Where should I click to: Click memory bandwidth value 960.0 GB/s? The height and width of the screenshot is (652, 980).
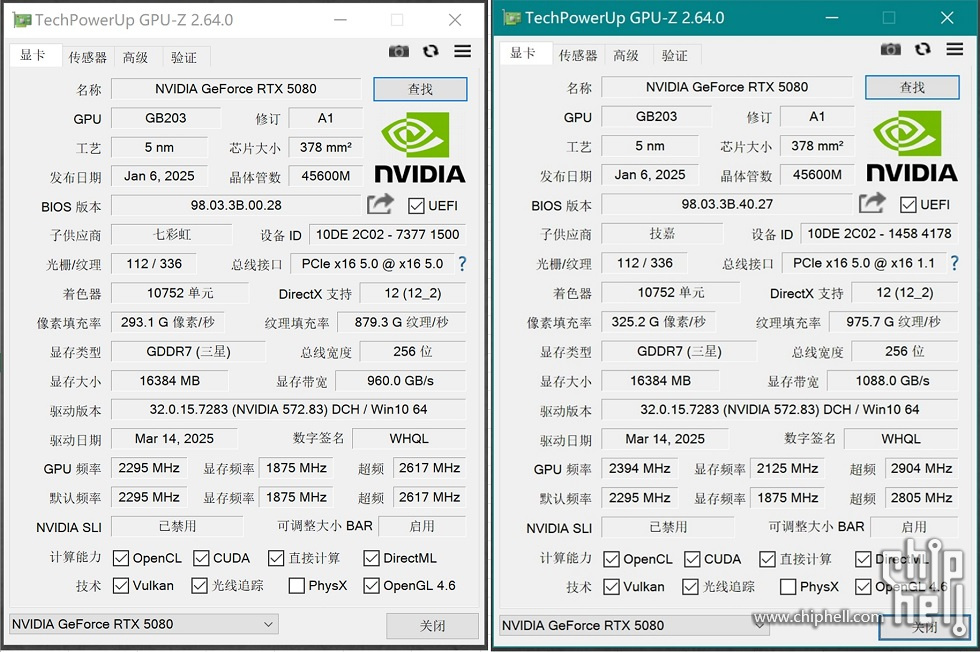[x=401, y=381]
